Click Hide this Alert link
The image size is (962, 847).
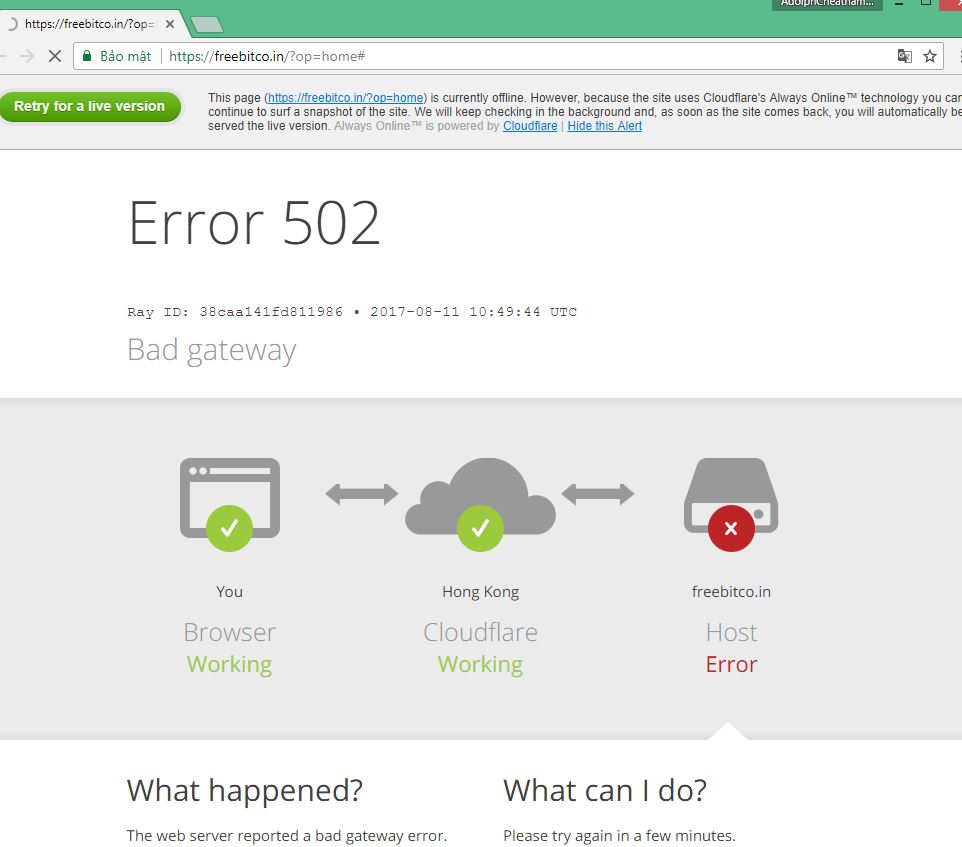tap(604, 126)
